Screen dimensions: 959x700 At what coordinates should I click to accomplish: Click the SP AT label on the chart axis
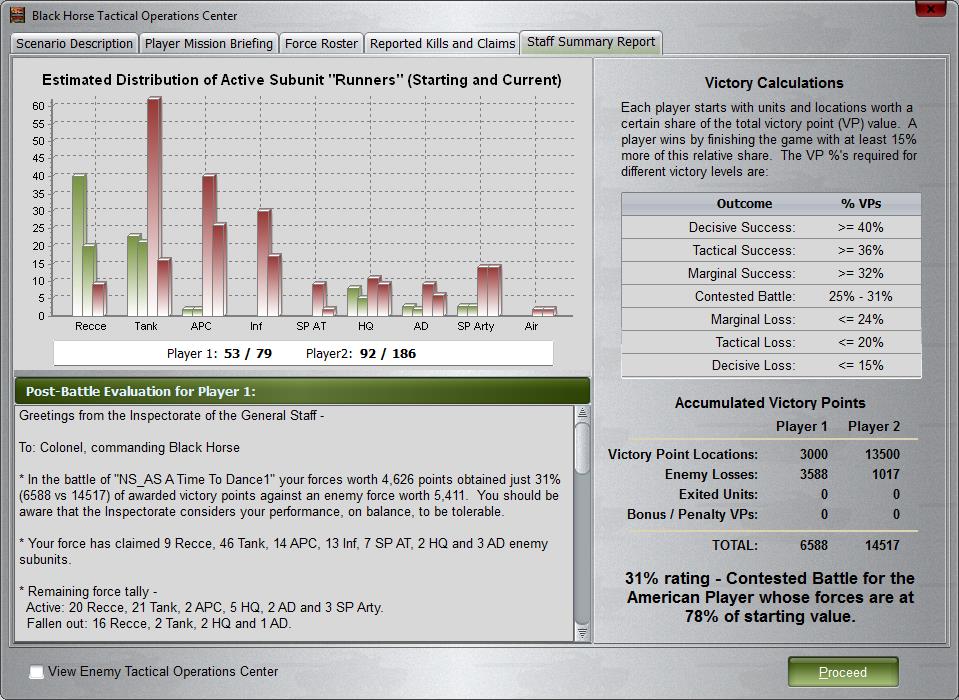311,326
